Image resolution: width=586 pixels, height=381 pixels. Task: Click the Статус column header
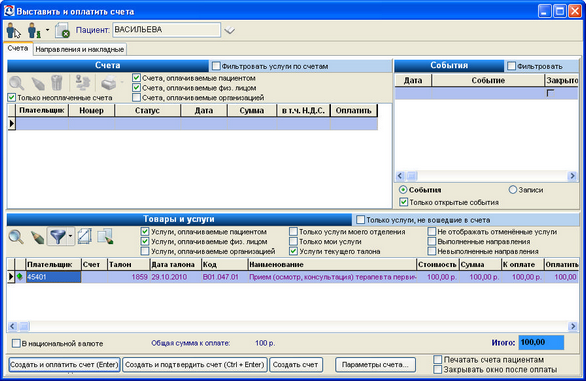148,110
